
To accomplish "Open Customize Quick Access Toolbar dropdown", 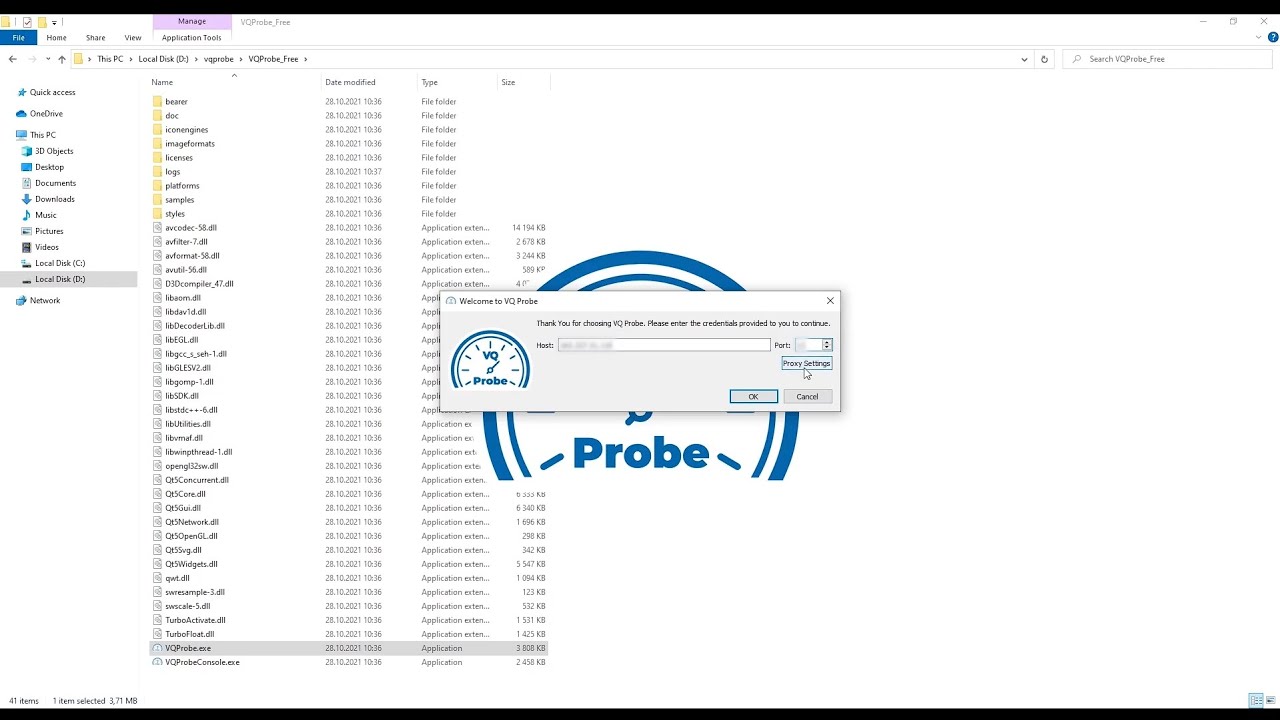I will point(54,22).
